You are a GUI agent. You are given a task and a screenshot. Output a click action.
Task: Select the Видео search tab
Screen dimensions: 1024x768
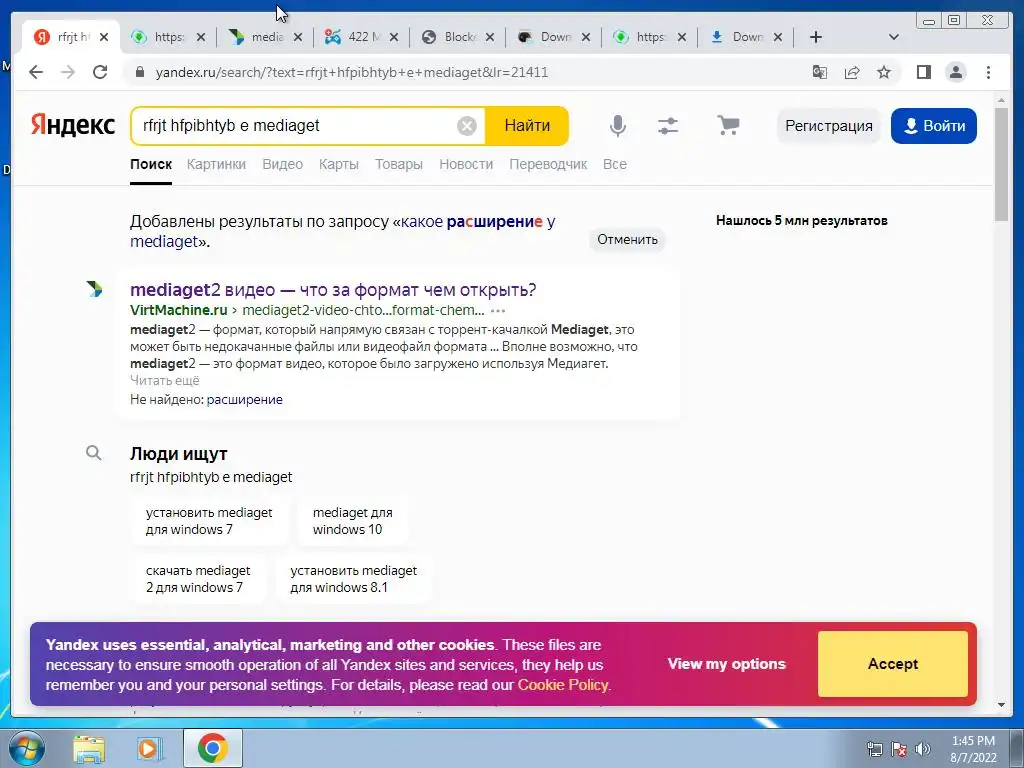283,164
